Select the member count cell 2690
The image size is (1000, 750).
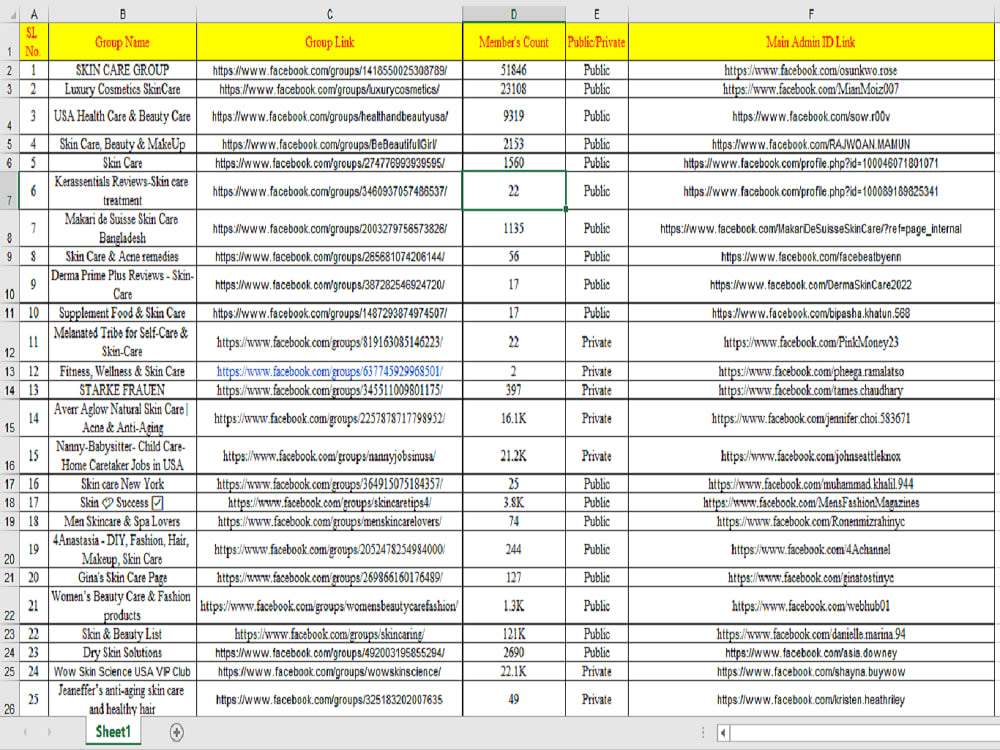tap(513, 652)
